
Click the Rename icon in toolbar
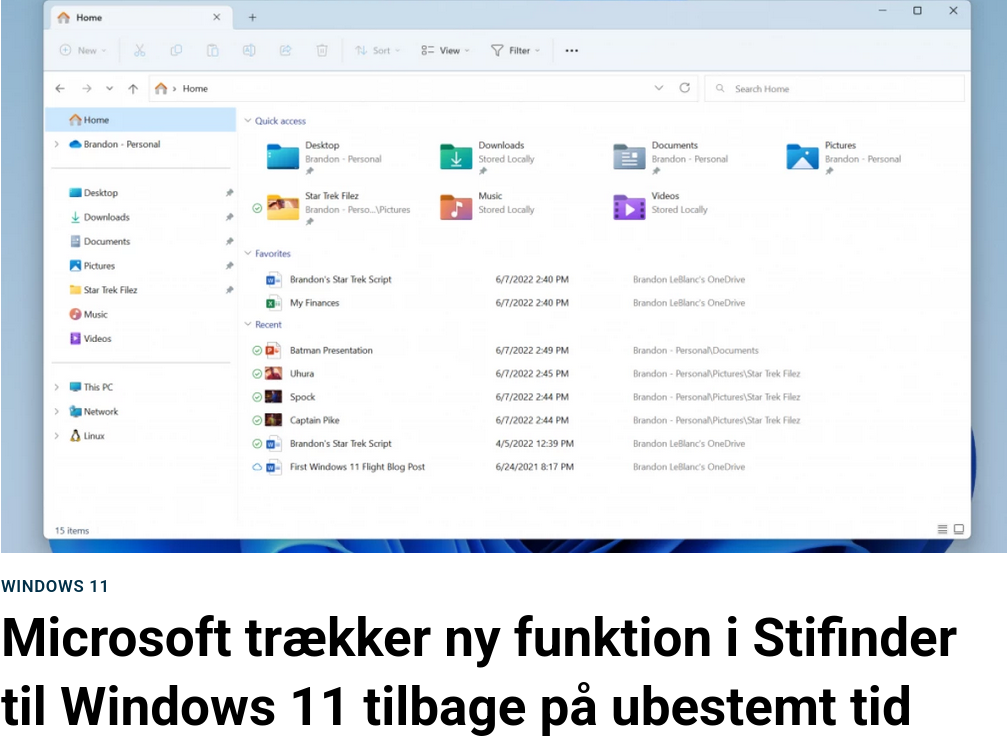click(249, 50)
